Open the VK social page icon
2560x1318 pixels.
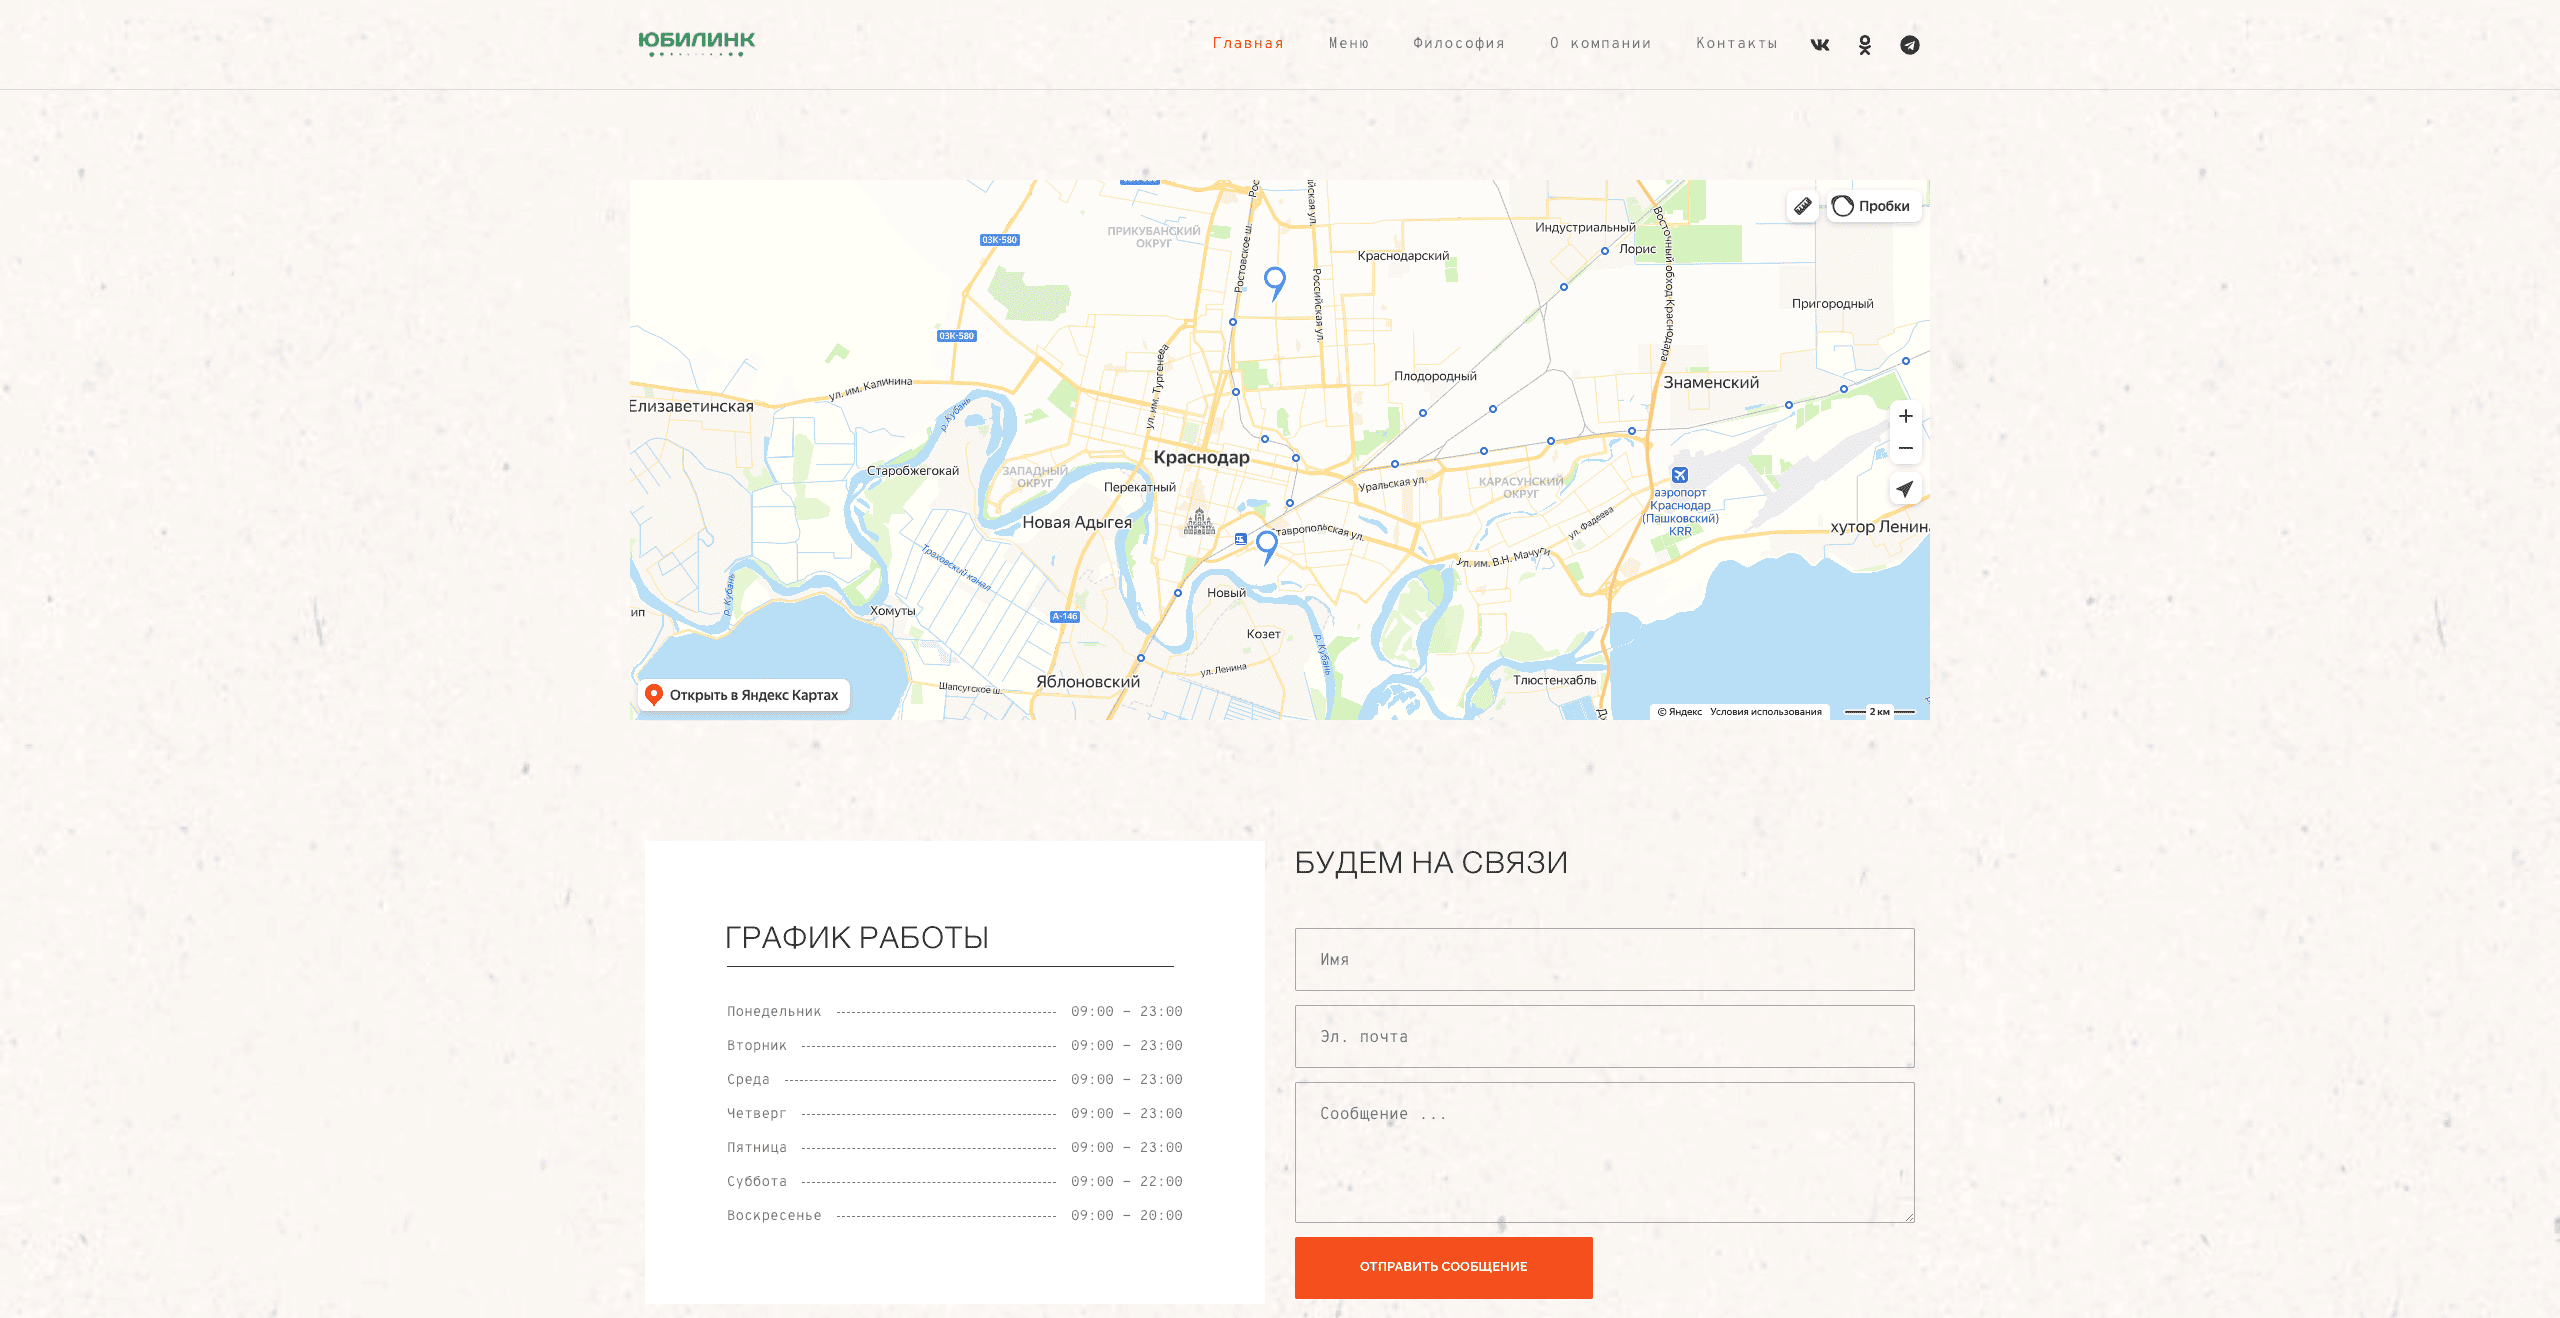(x=1819, y=45)
